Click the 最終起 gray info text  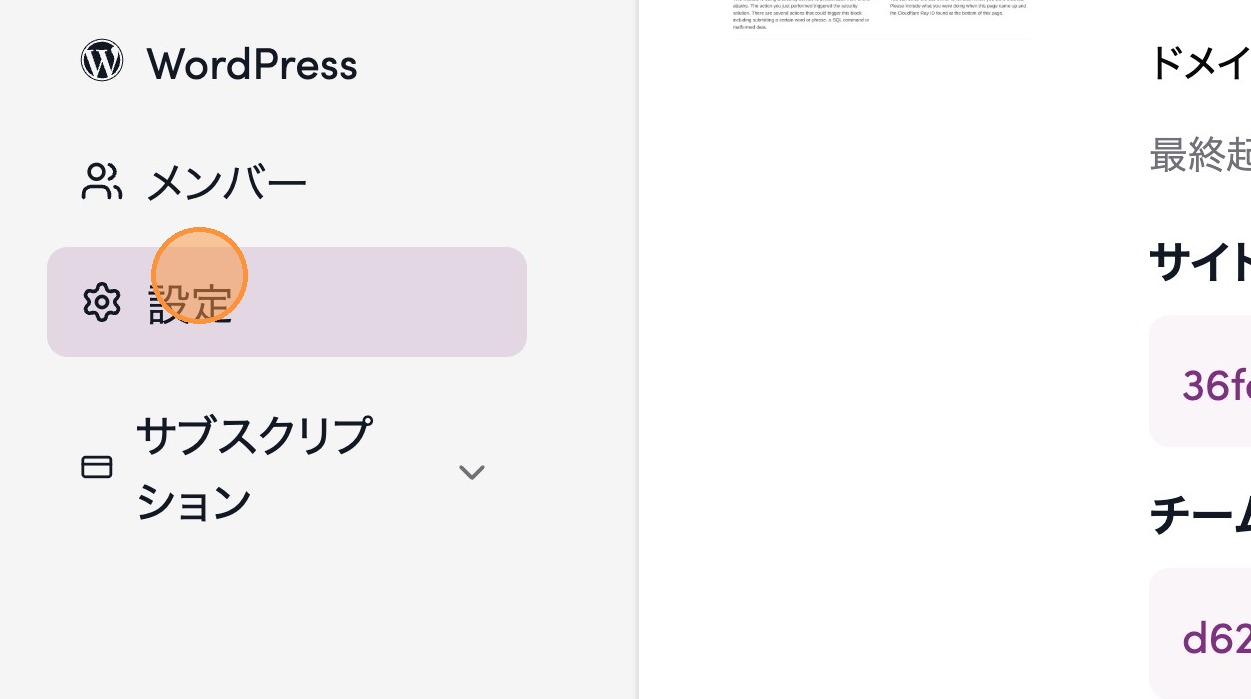[1200, 156]
